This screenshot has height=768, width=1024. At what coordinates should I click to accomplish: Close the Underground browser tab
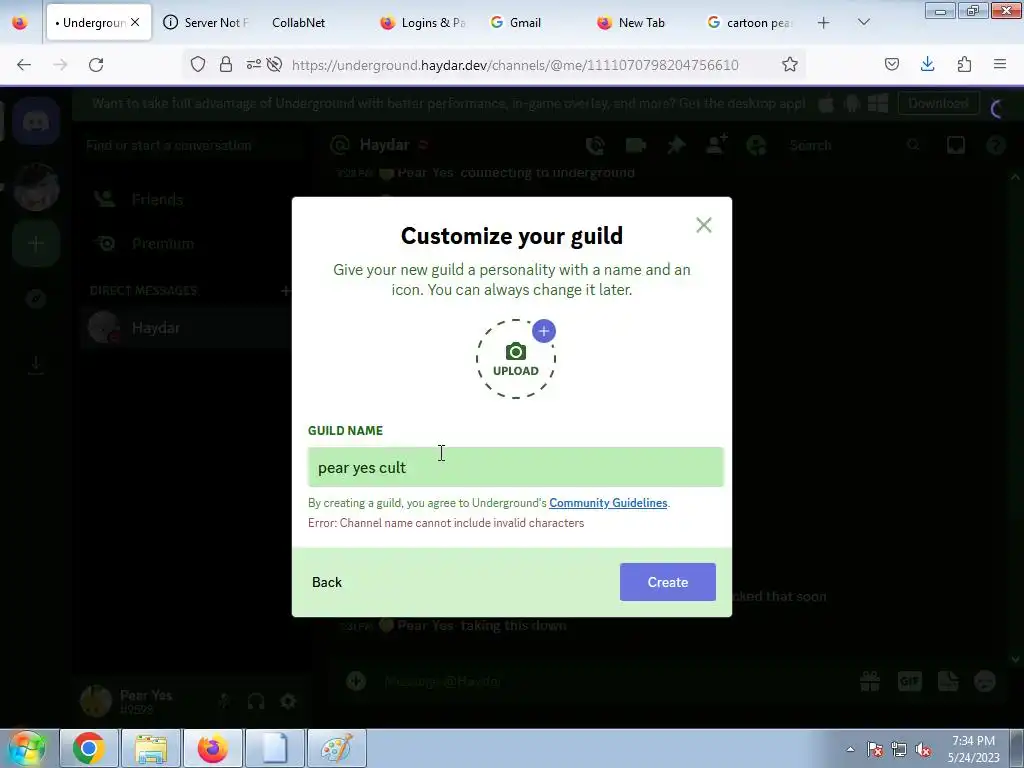click(x=135, y=22)
